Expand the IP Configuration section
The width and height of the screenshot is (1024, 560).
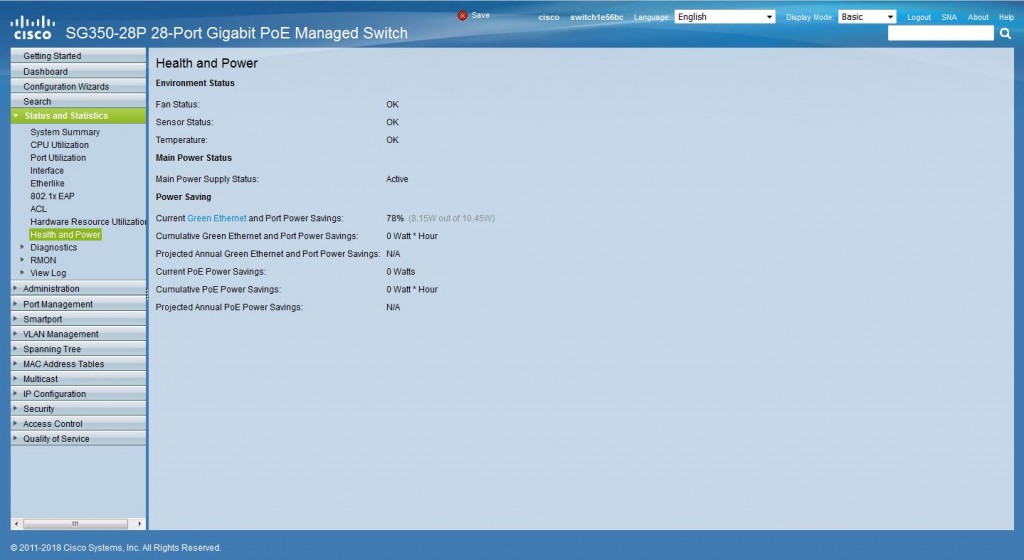(x=78, y=394)
